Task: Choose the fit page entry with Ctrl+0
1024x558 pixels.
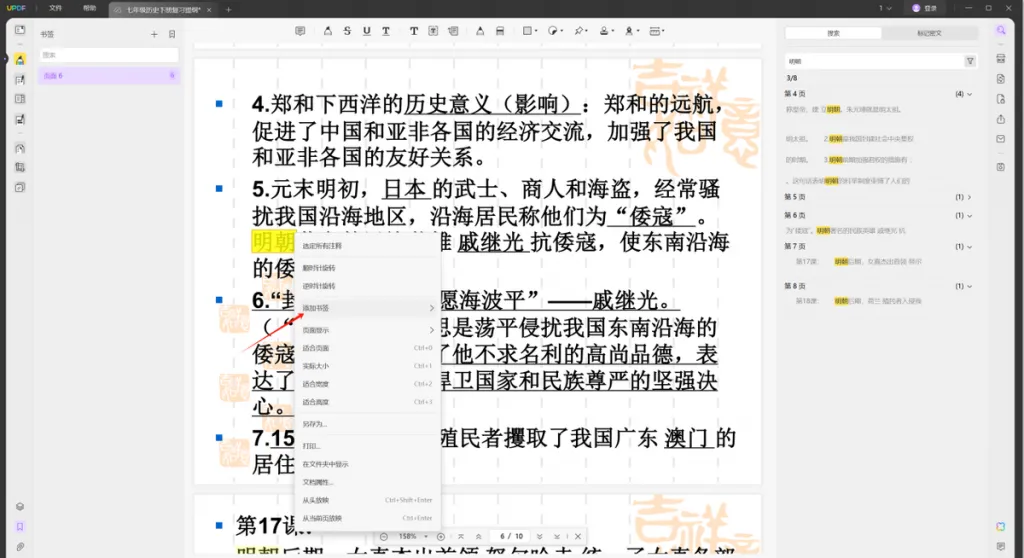Action: [368, 348]
